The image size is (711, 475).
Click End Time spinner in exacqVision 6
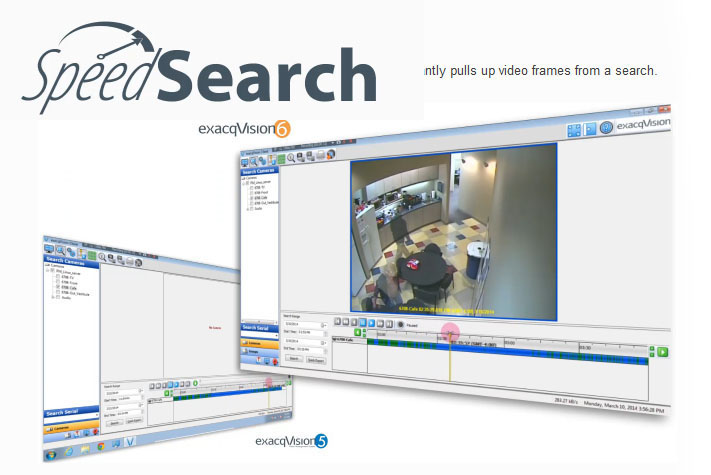pos(326,351)
